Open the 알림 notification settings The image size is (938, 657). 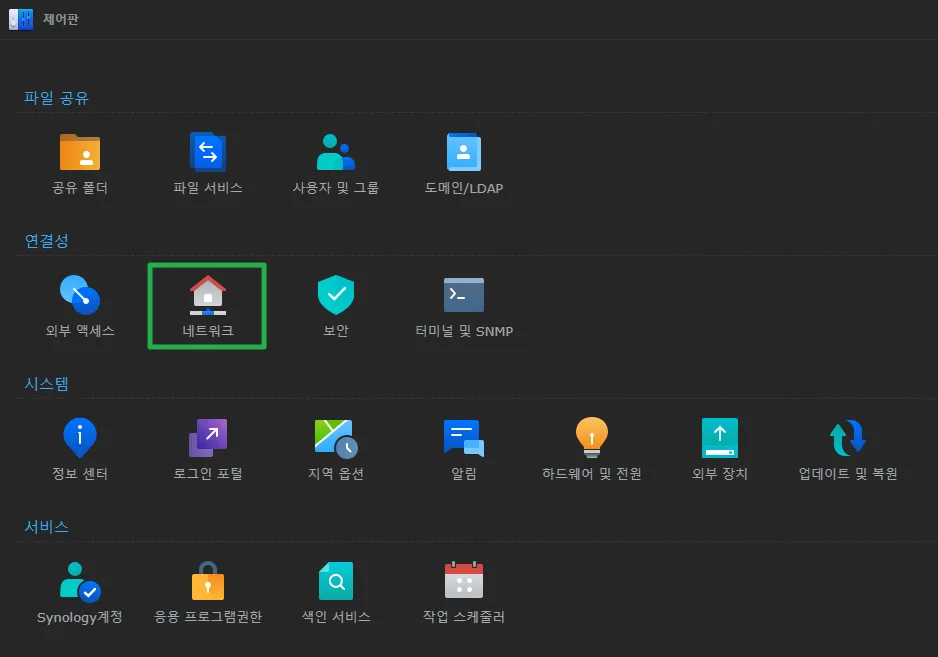coord(464,439)
